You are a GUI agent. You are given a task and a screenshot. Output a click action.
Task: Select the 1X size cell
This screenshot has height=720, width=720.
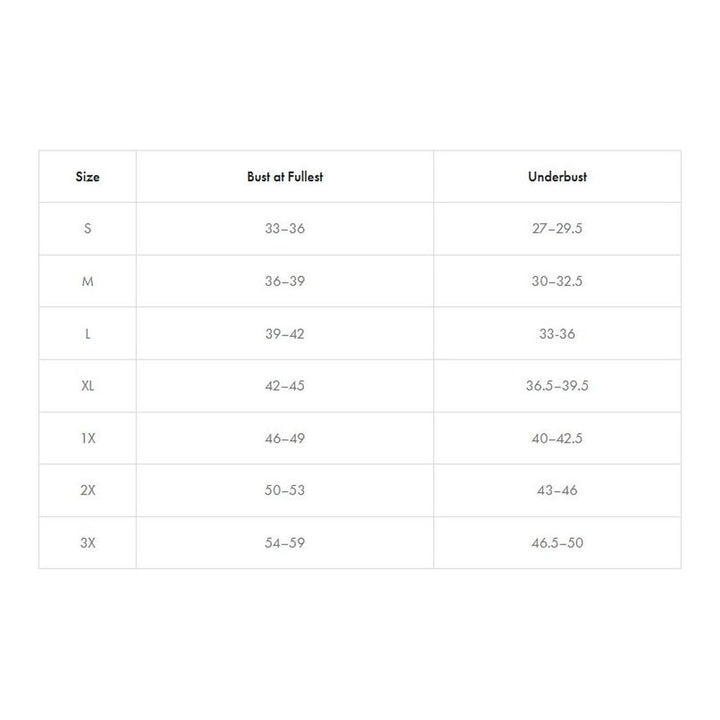pyautogui.click(x=88, y=438)
